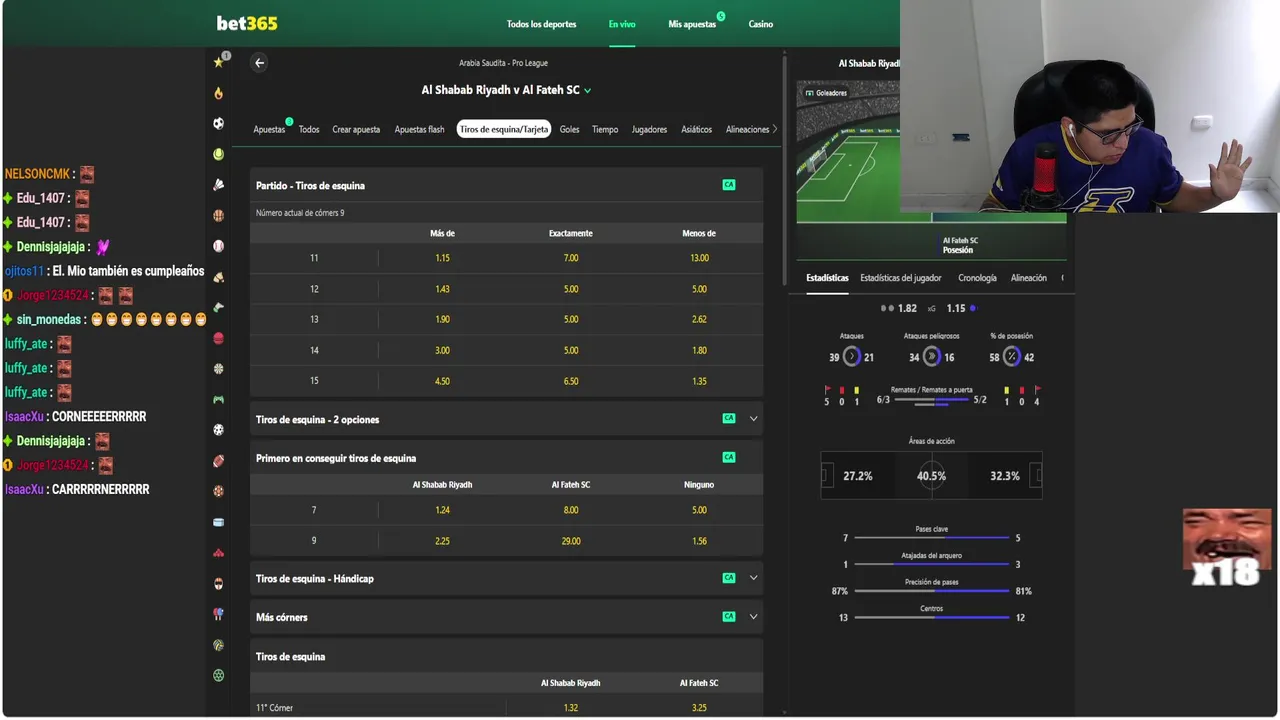1280x720 pixels.
Task: Click cash-out badge on Primero en conseguir tiros
Action: pyautogui.click(x=729, y=457)
